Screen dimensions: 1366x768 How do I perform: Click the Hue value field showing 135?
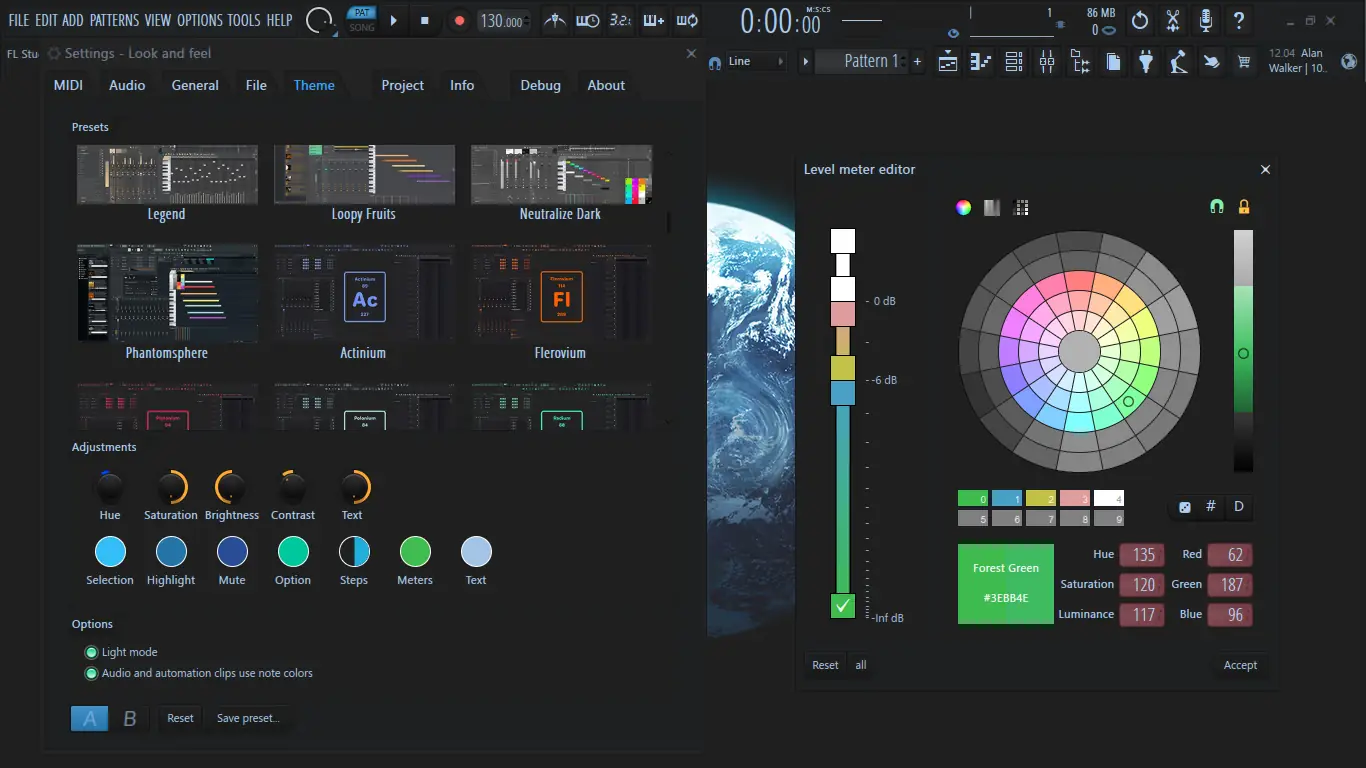click(1142, 555)
